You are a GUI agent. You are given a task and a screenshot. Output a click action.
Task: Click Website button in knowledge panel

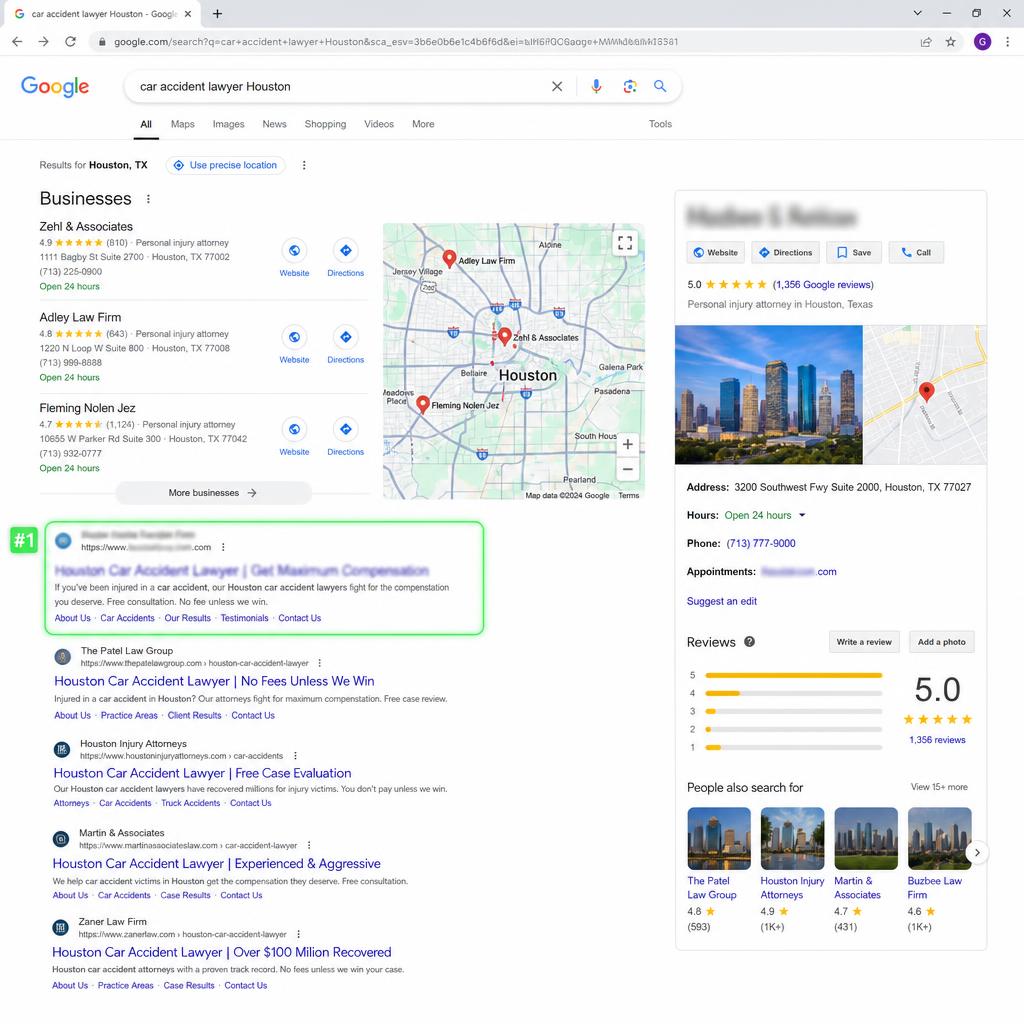pyautogui.click(x=716, y=253)
